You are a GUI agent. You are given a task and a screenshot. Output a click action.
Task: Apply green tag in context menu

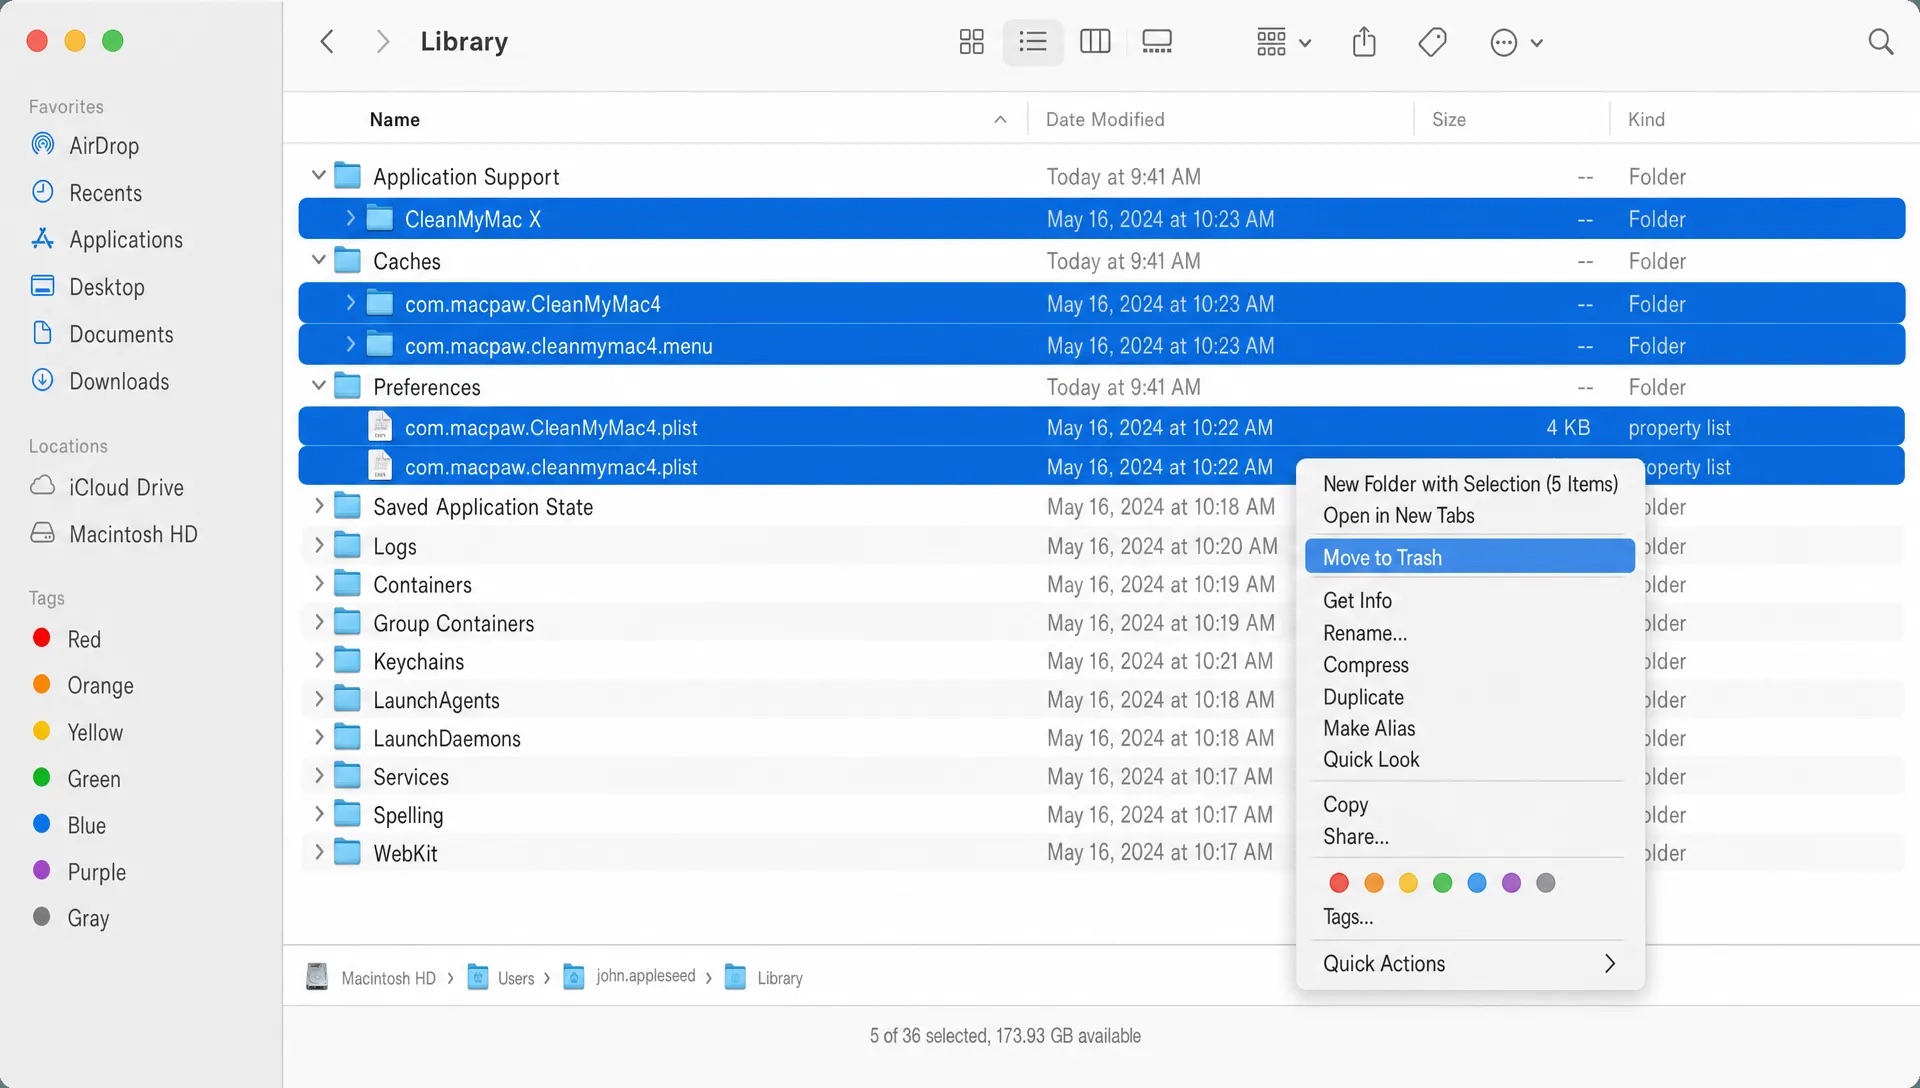pyautogui.click(x=1442, y=883)
